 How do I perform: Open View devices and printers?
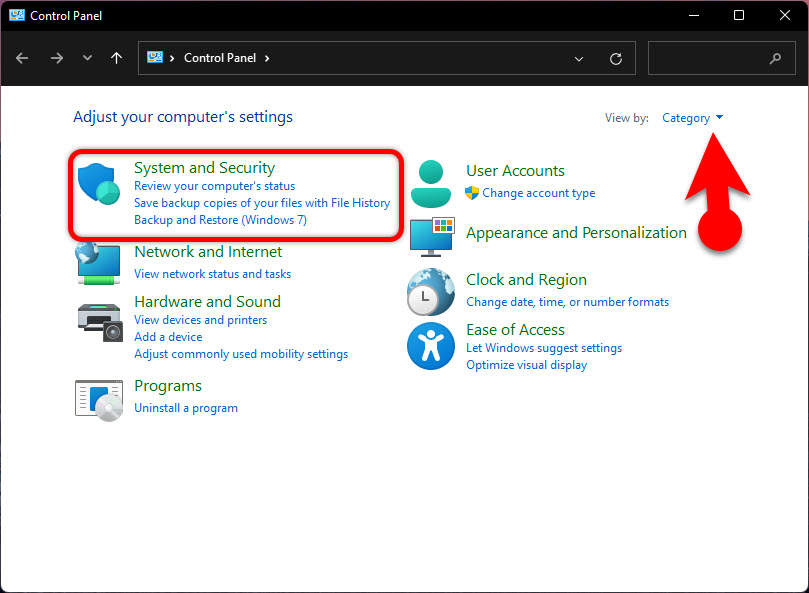pyautogui.click(x=200, y=320)
